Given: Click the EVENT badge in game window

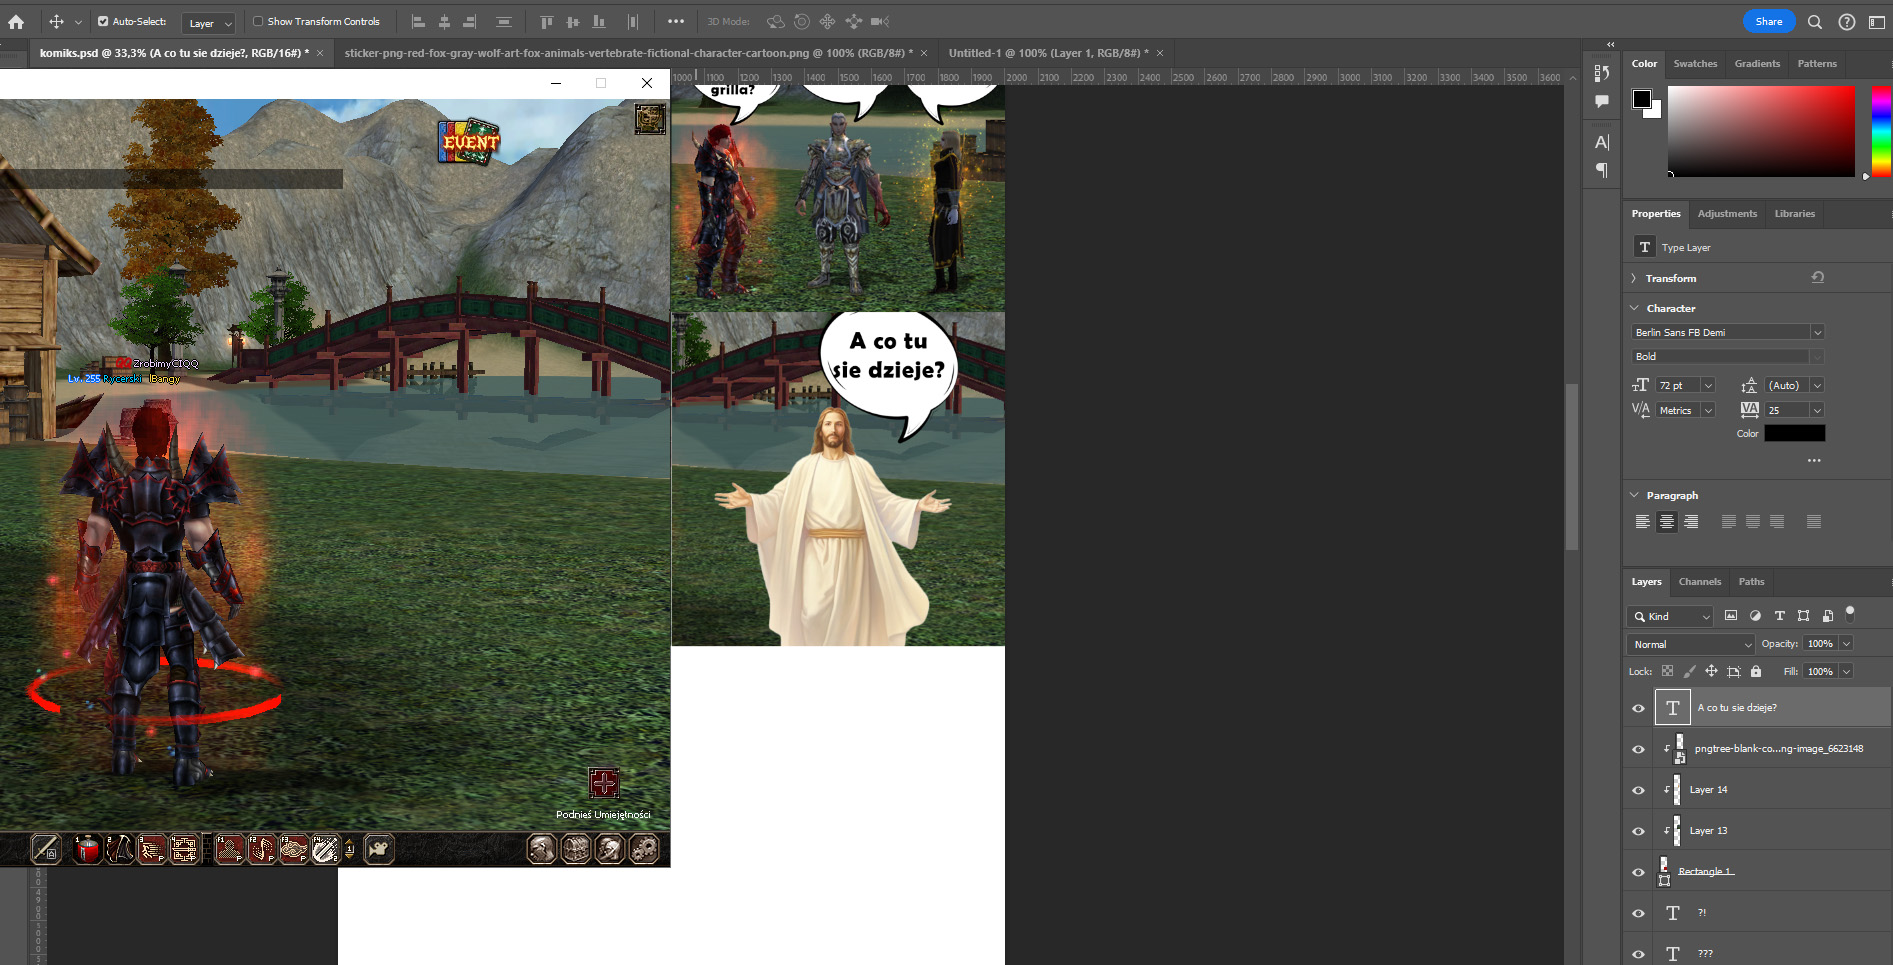Looking at the screenshot, I should point(469,141).
